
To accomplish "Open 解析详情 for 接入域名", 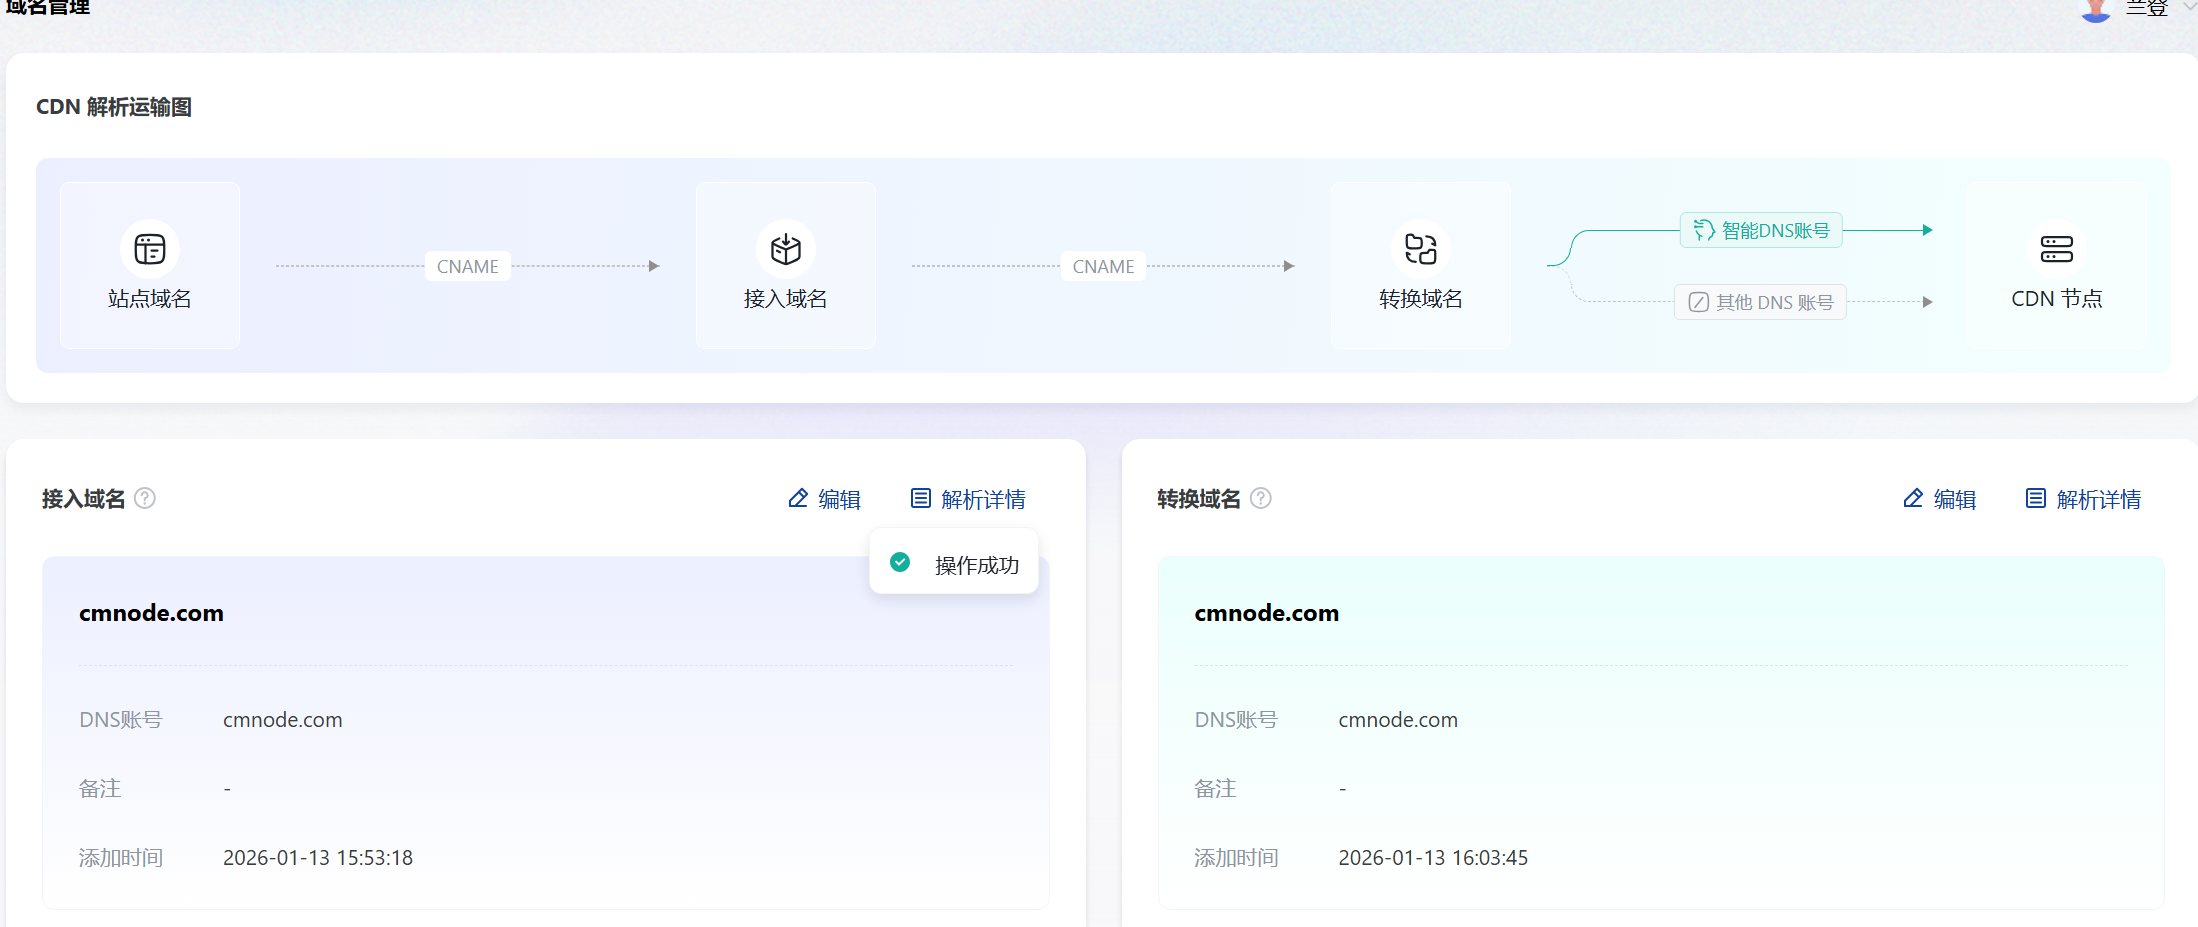I will pos(968,499).
